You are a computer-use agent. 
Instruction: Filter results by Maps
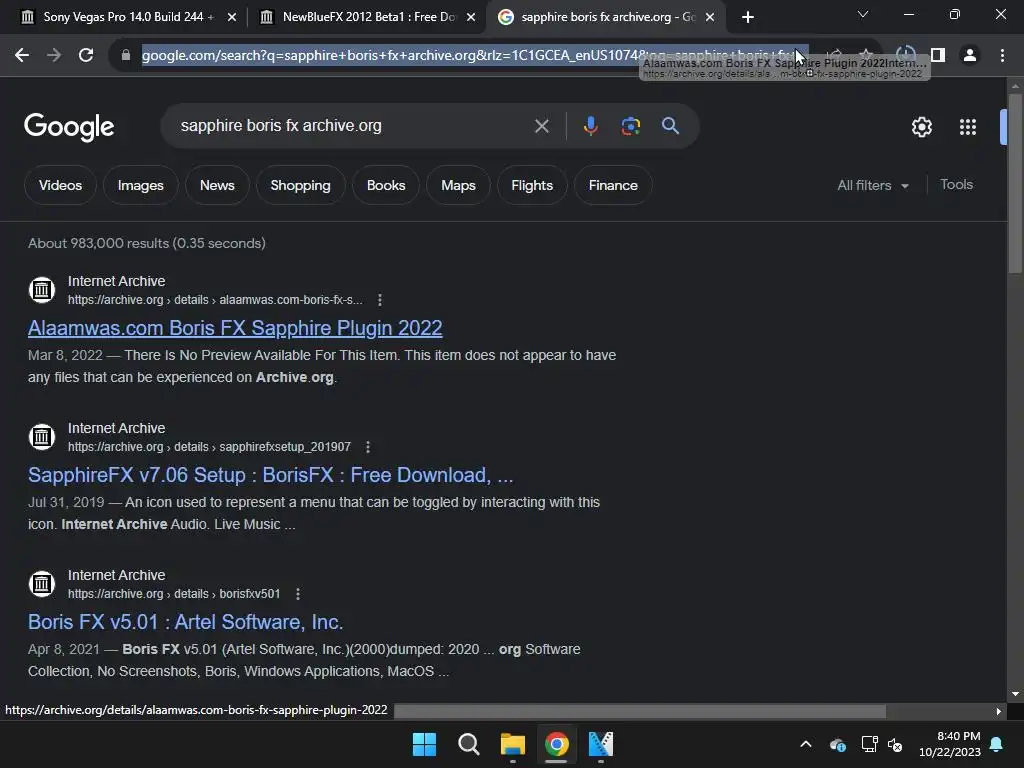click(x=458, y=185)
